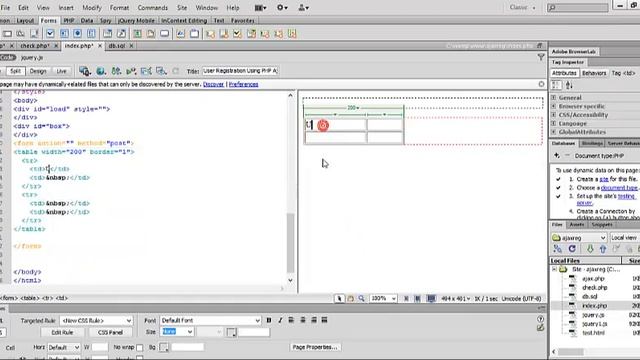The width and height of the screenshot is (640, 360).
Task: Select the Zoom magnifier tool in status bar
Action: point(361,299)
